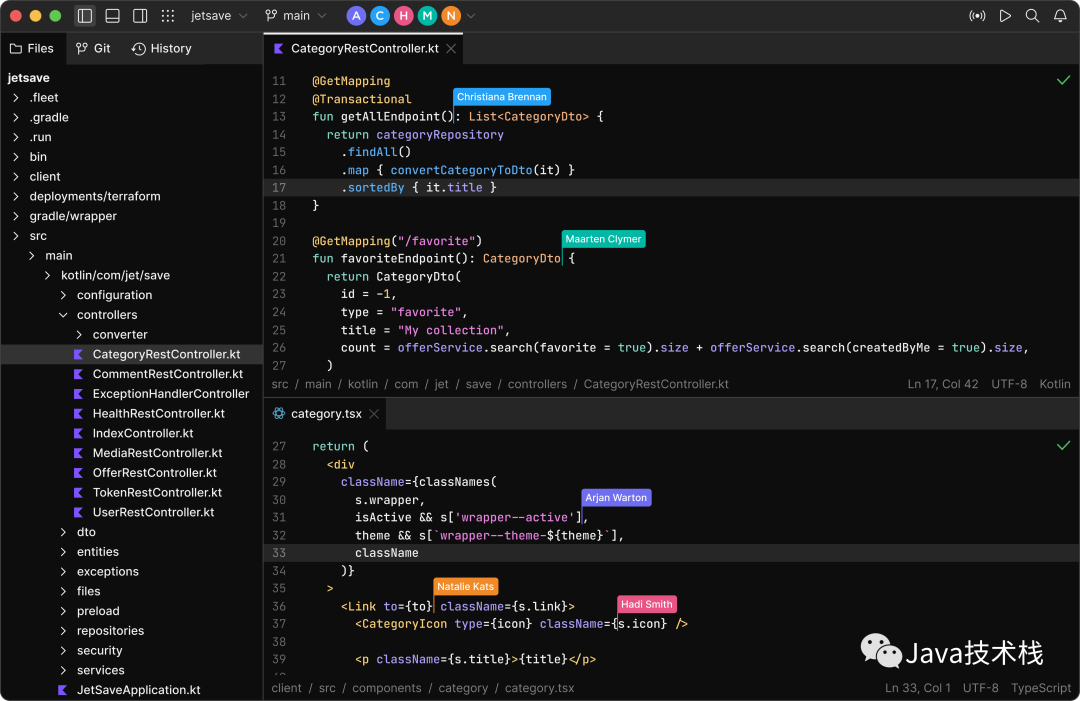
Task: Open CommentRestController.kt file
Action: [167, 374]
